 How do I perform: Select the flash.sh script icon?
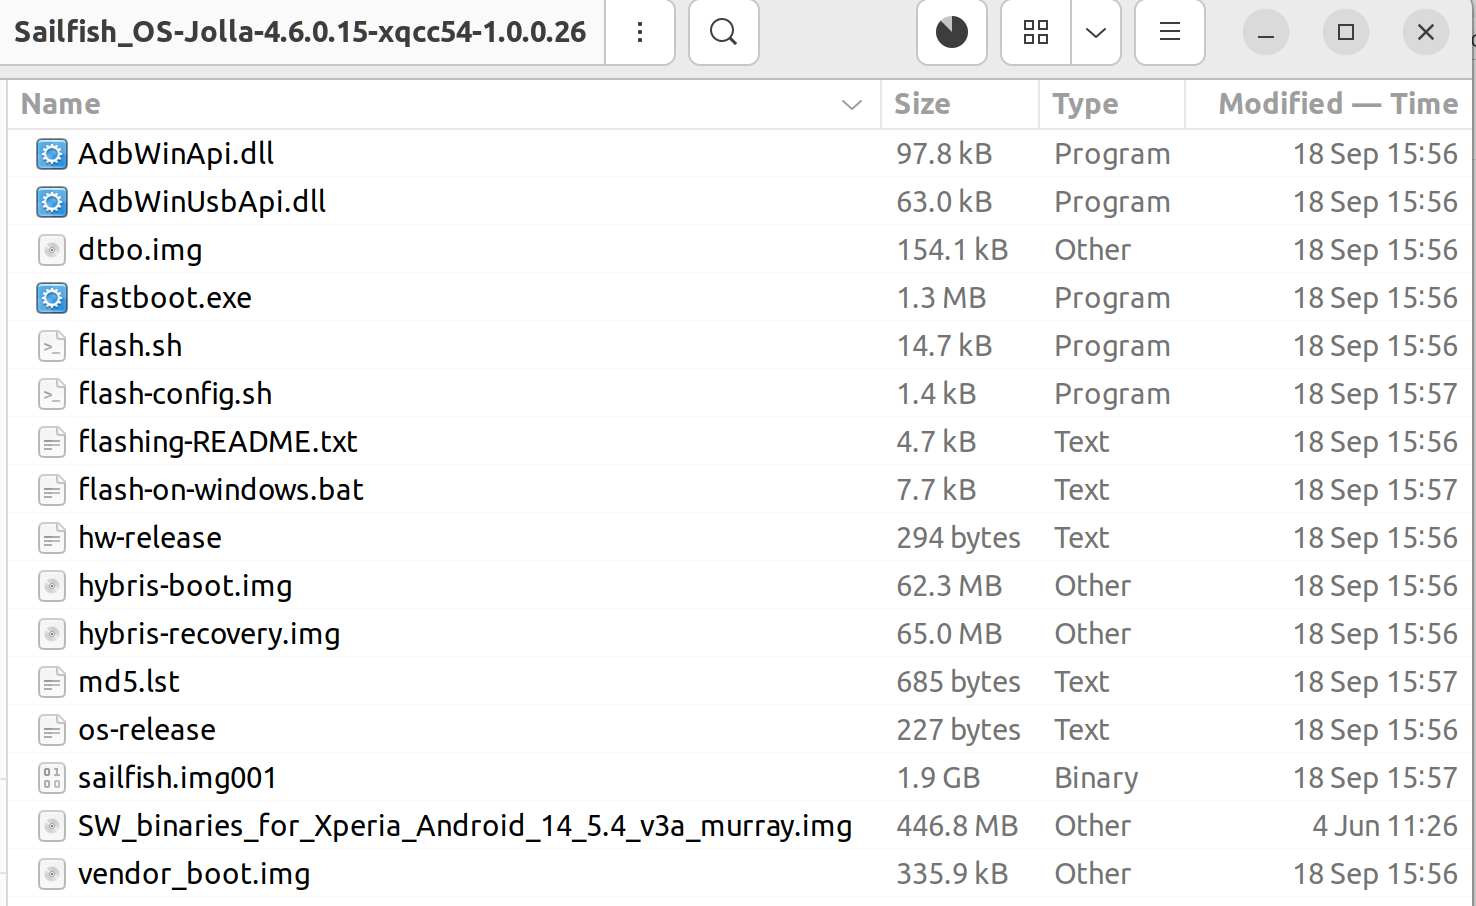pos(52,346)
